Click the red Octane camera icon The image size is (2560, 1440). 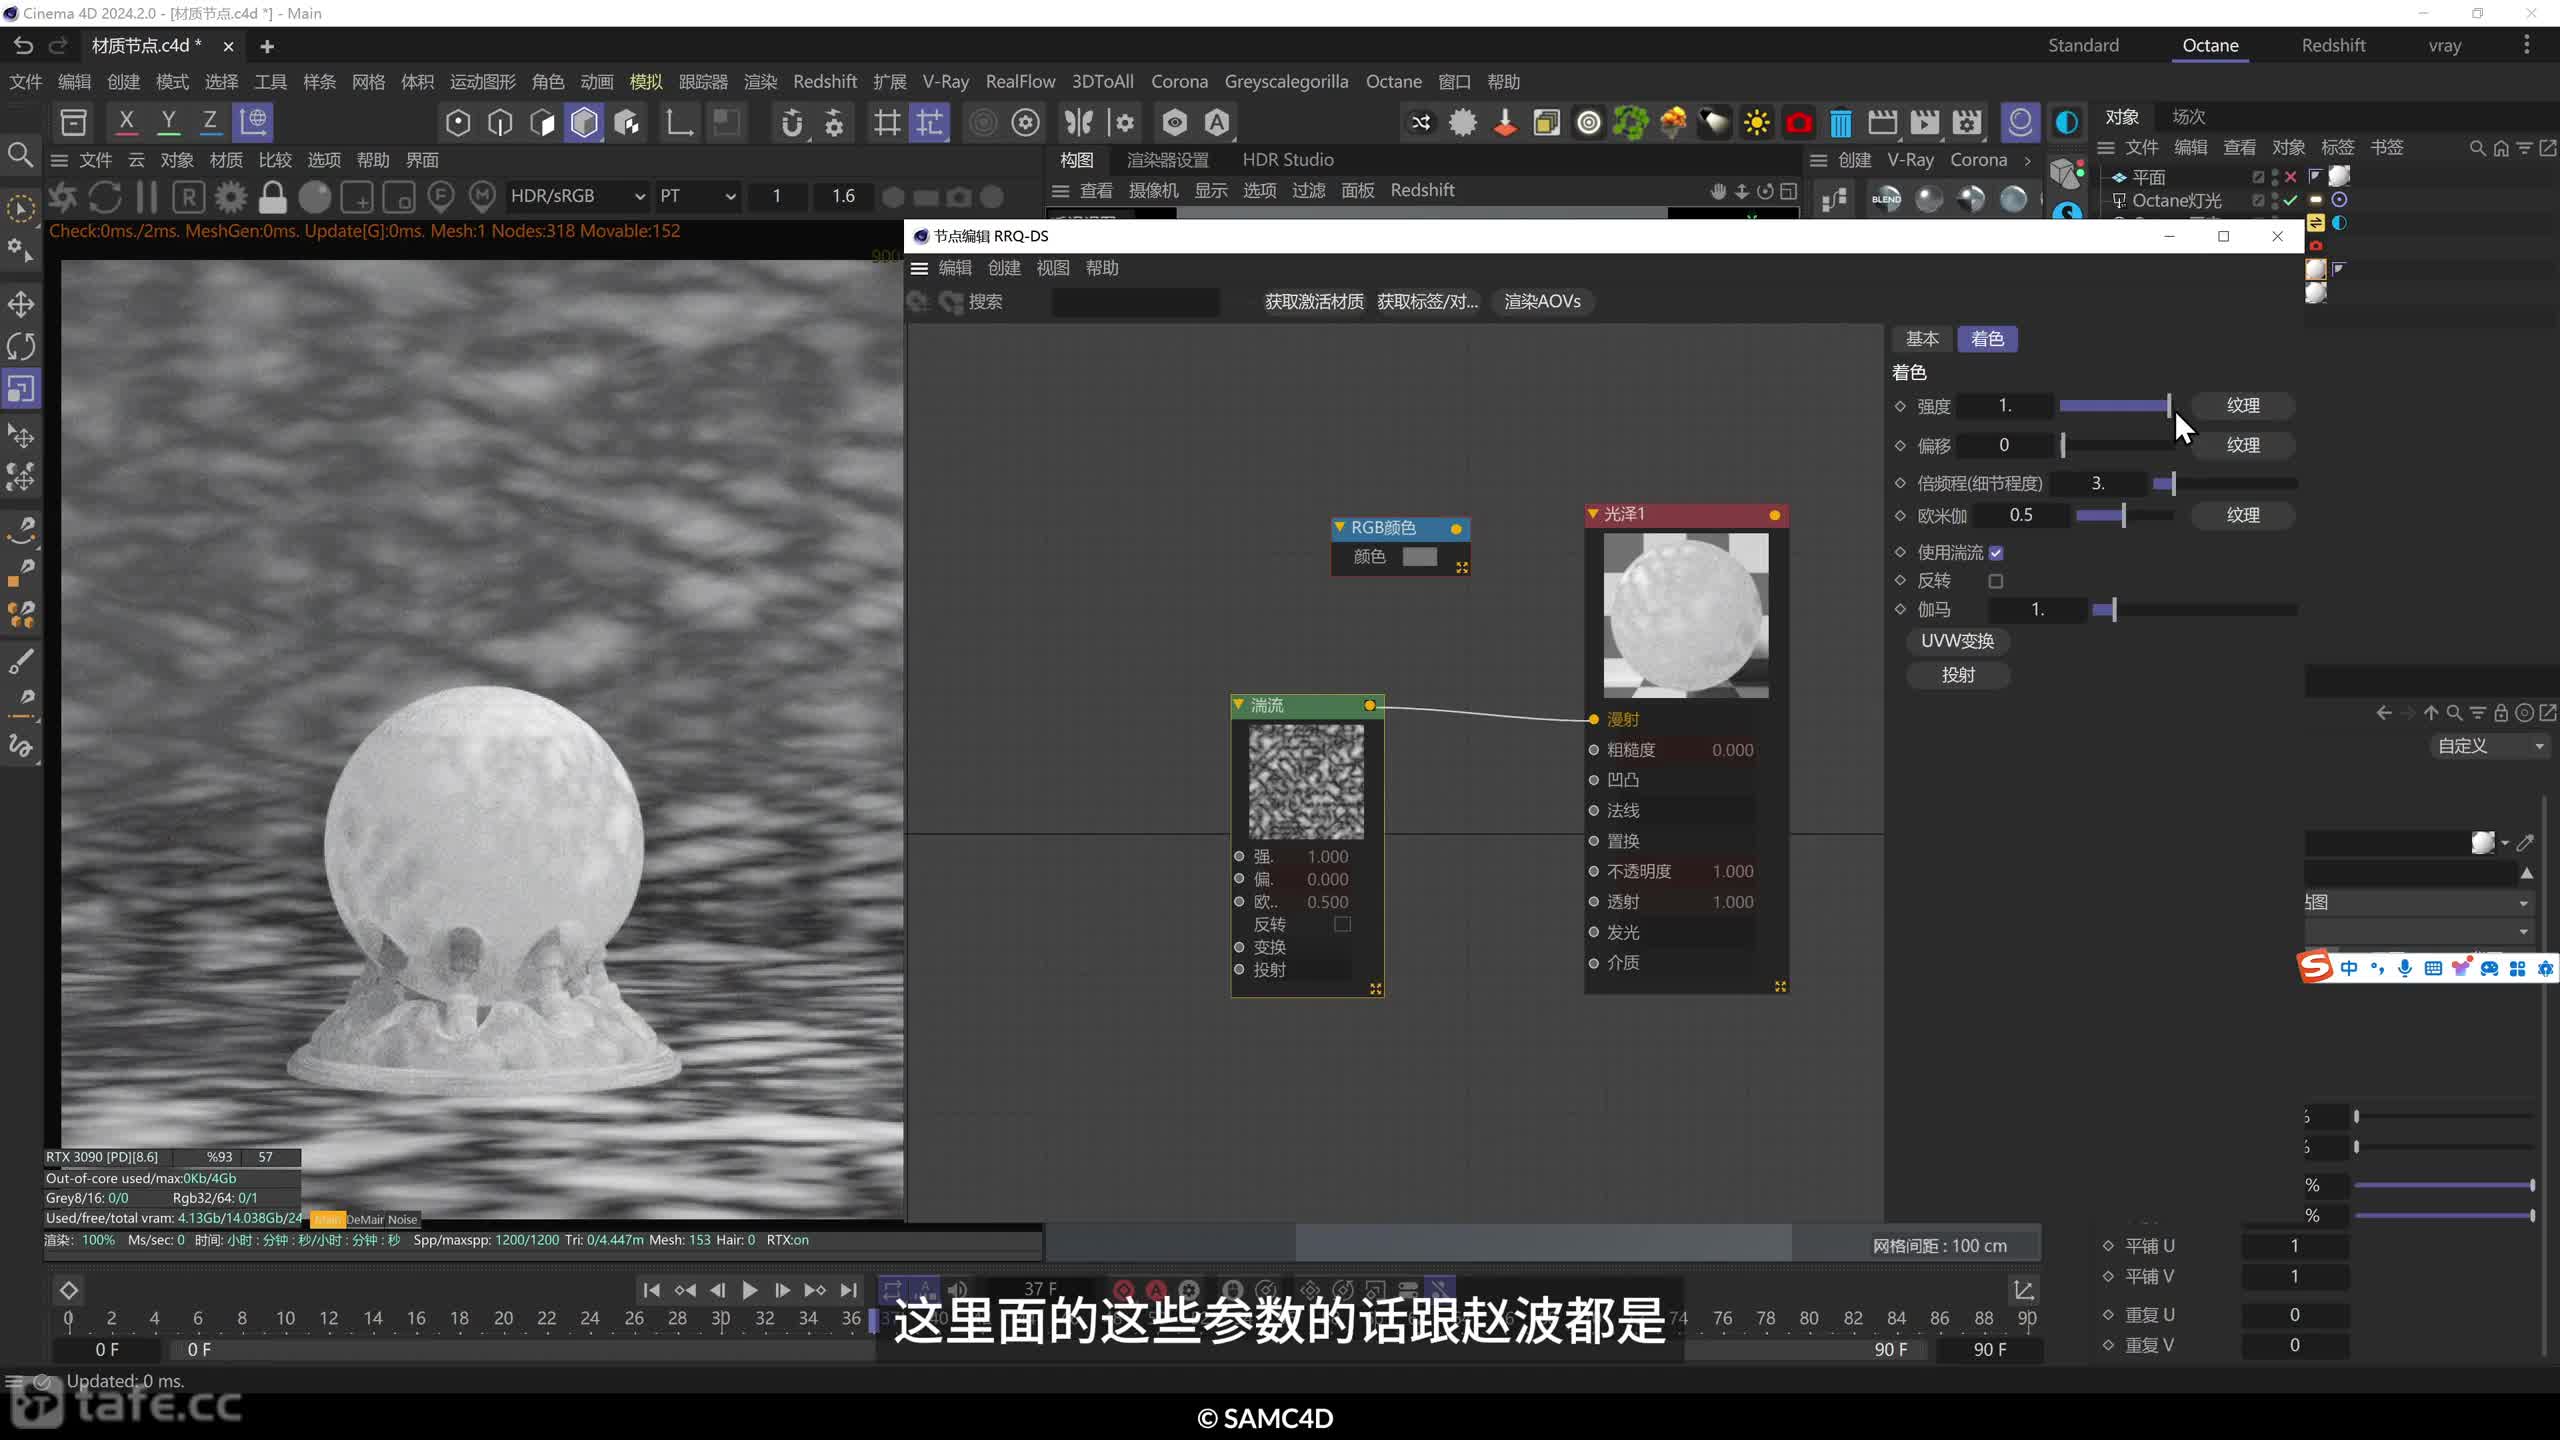(1798, 123)
